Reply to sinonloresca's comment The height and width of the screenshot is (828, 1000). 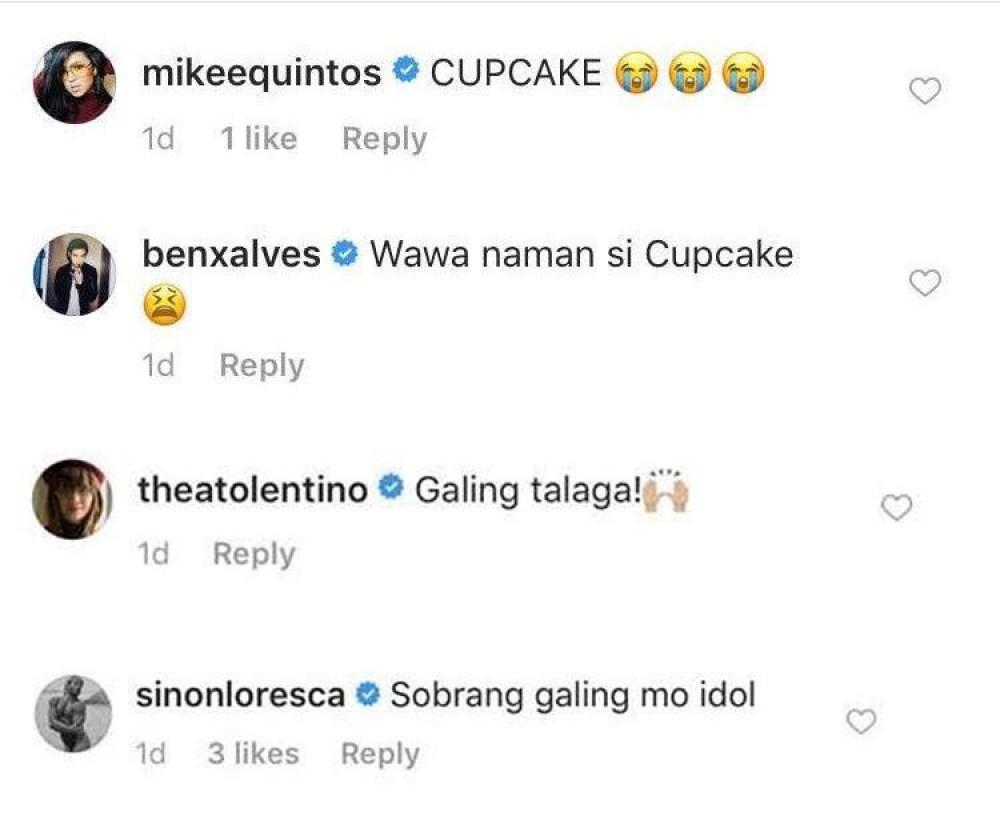click(380, 754)
